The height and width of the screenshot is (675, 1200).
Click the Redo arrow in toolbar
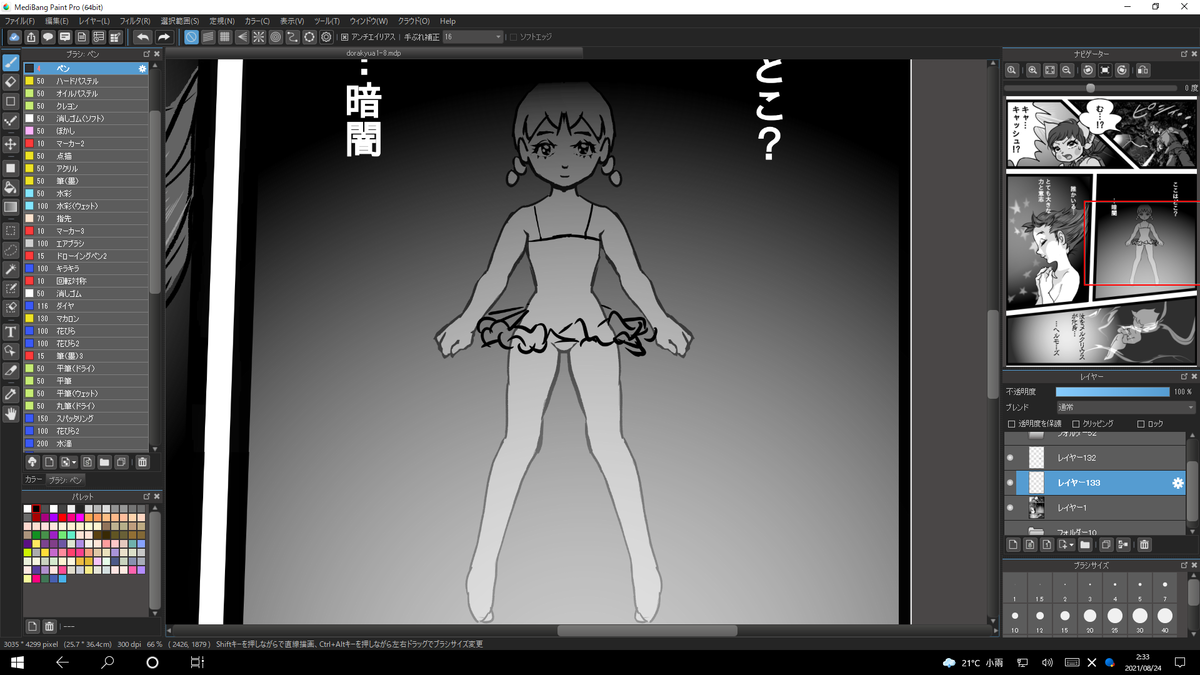pos(164,37)
